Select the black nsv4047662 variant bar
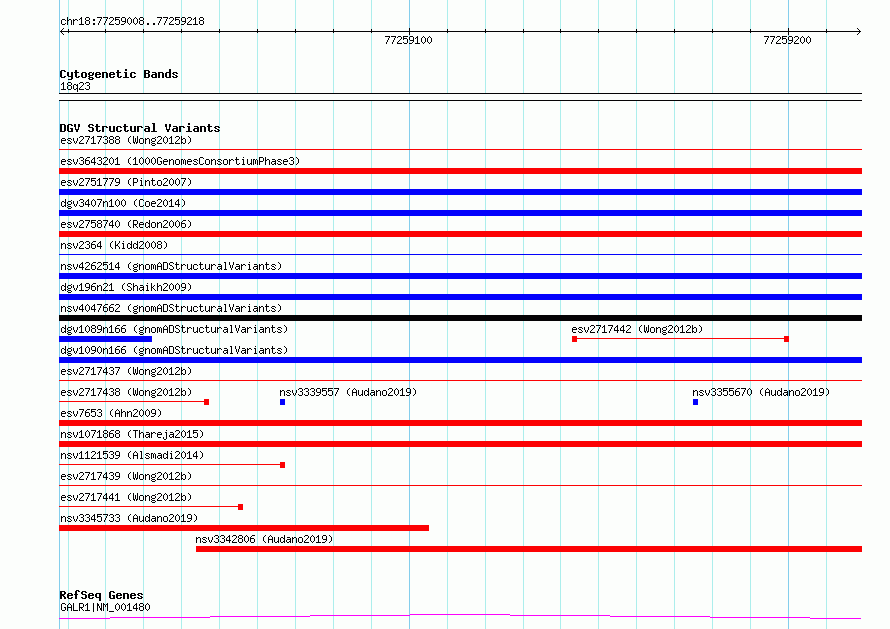This screenshot has width=890, height=629. pos(460,318)
